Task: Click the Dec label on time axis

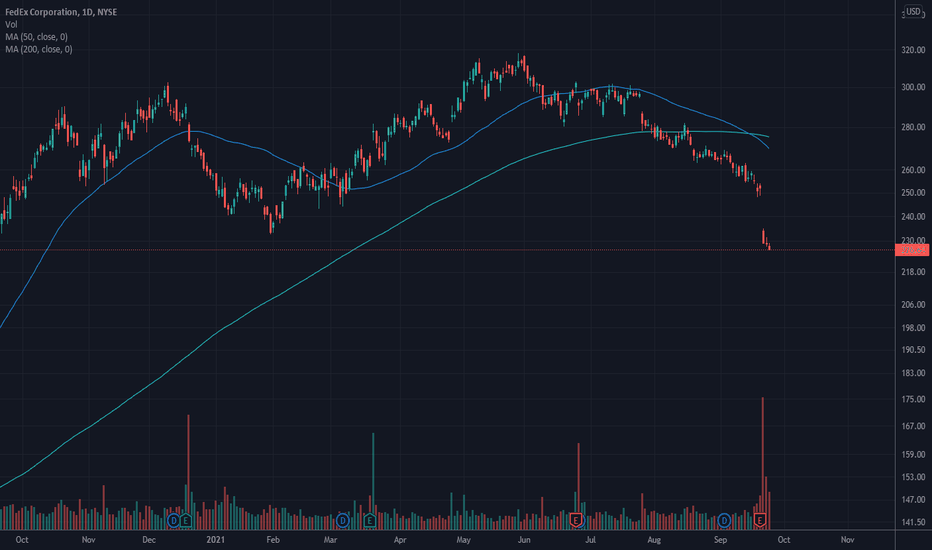Action: 149,540
